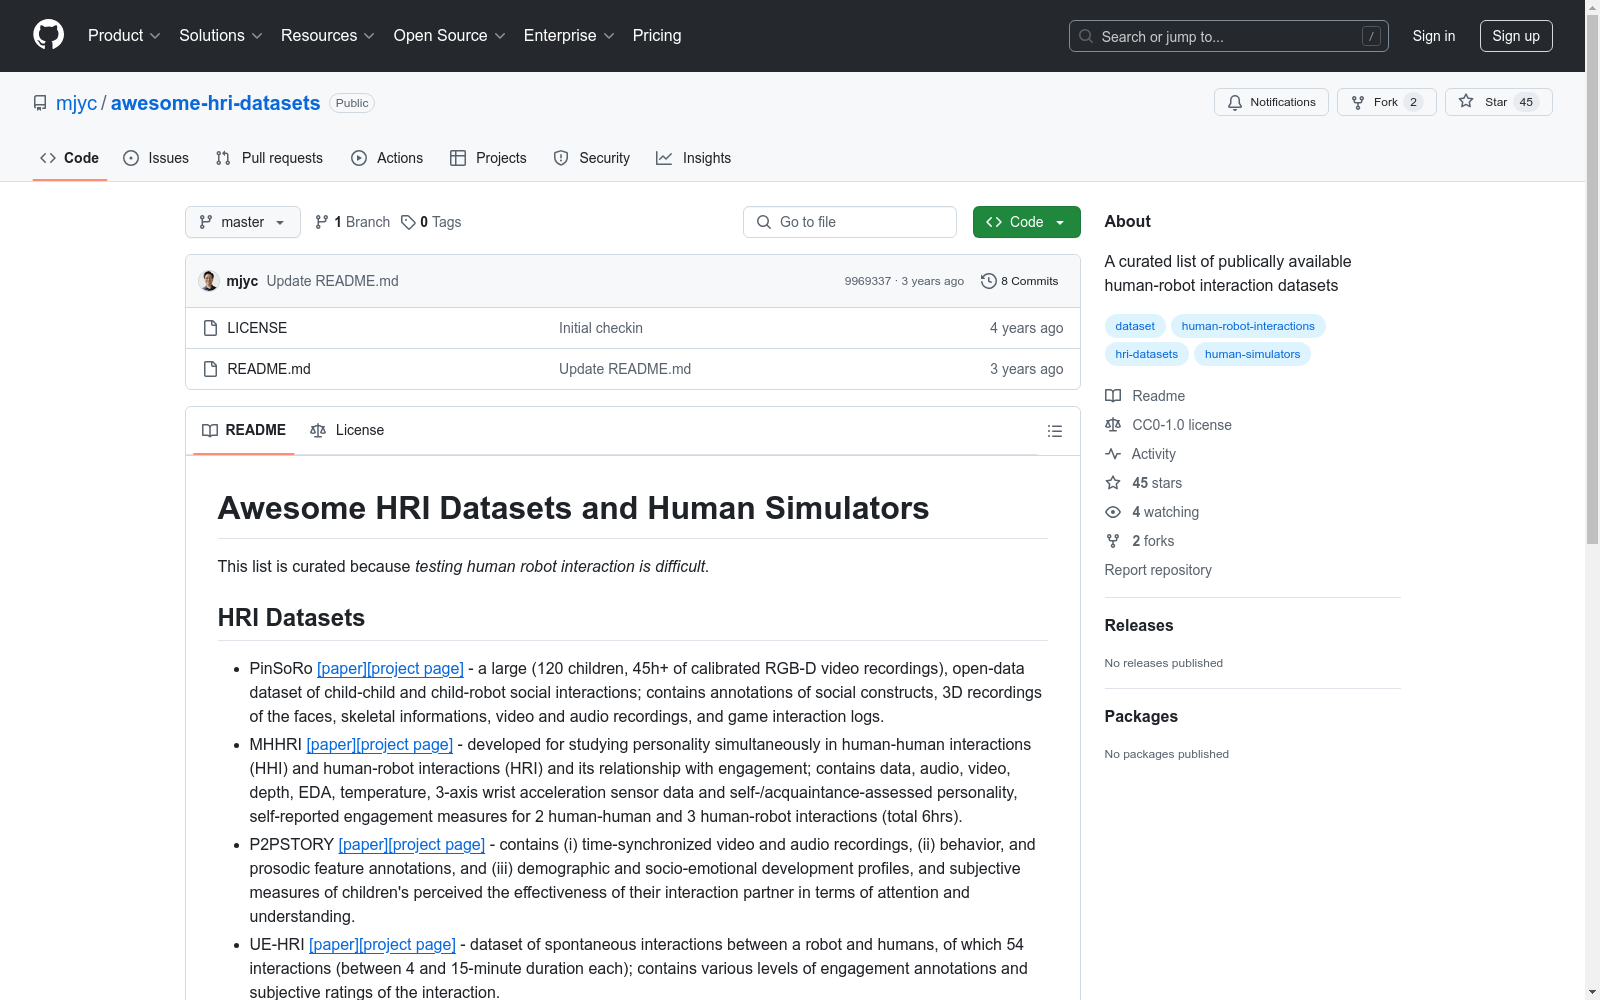Click the Notifications bell button
Screen dimensions: 1600x1000
(1270, 102)
